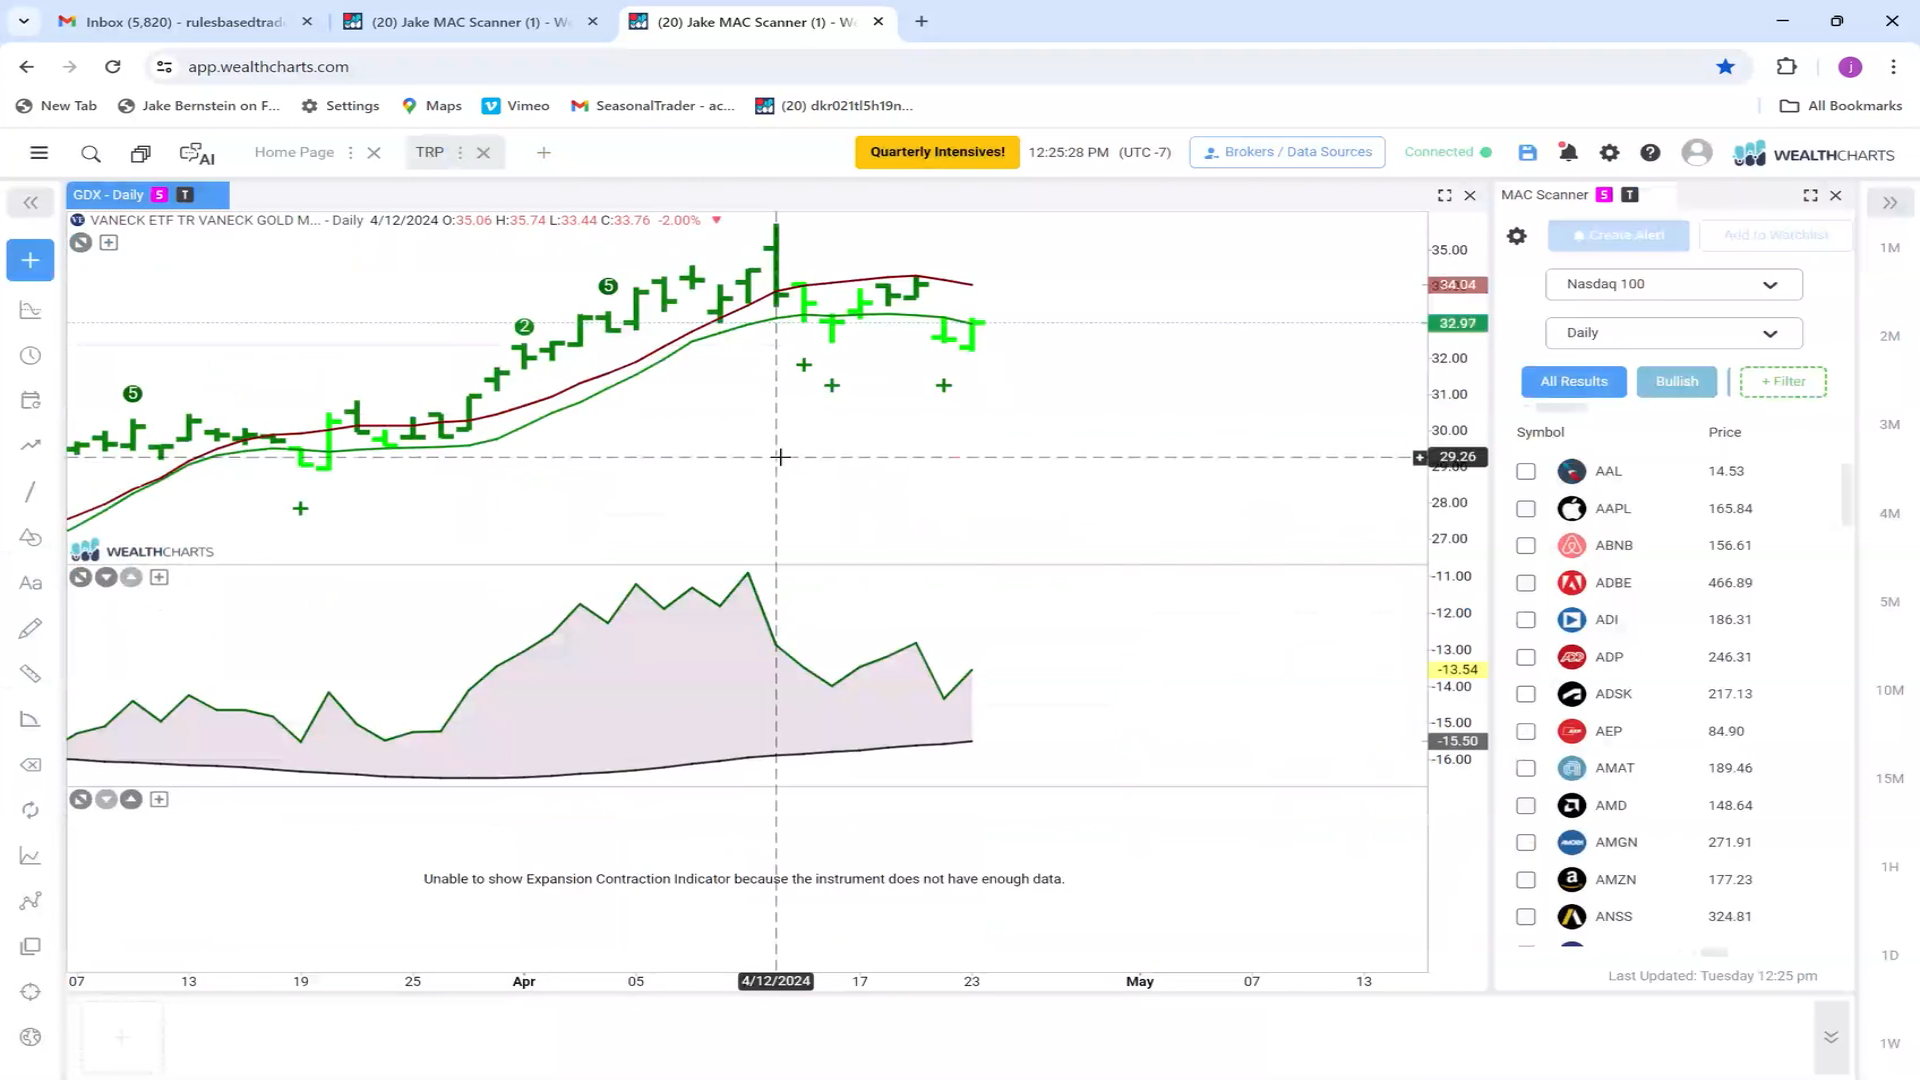
Task: Switch to the Home Page workspace tab
Action: click(294, 152)
